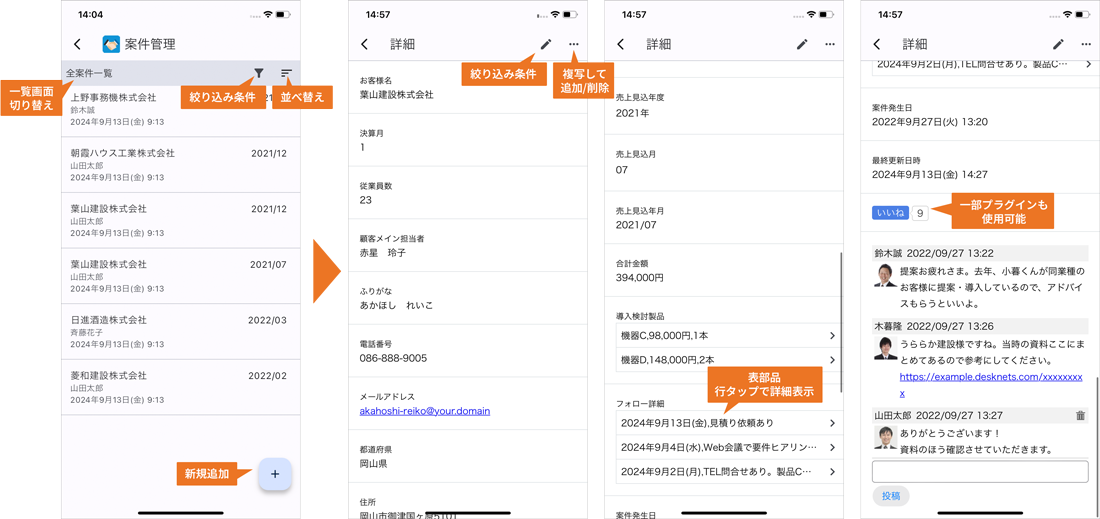Open the 日進酒造株式会社 2022/03 record

tap(180, 332)
